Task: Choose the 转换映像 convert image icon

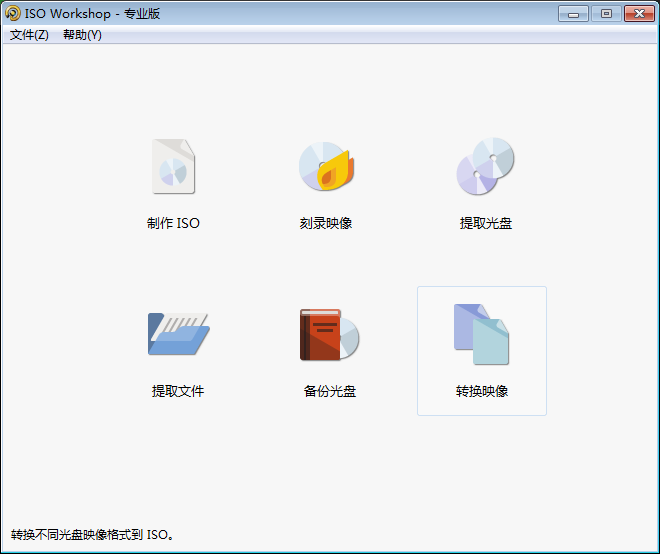Action: (x=482, y=334)
